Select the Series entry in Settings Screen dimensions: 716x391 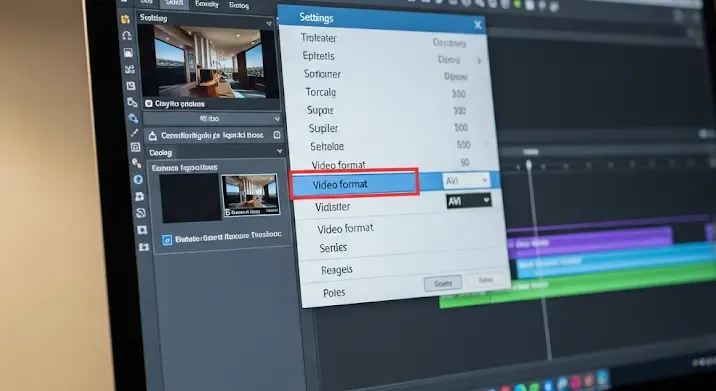[333, 248]
